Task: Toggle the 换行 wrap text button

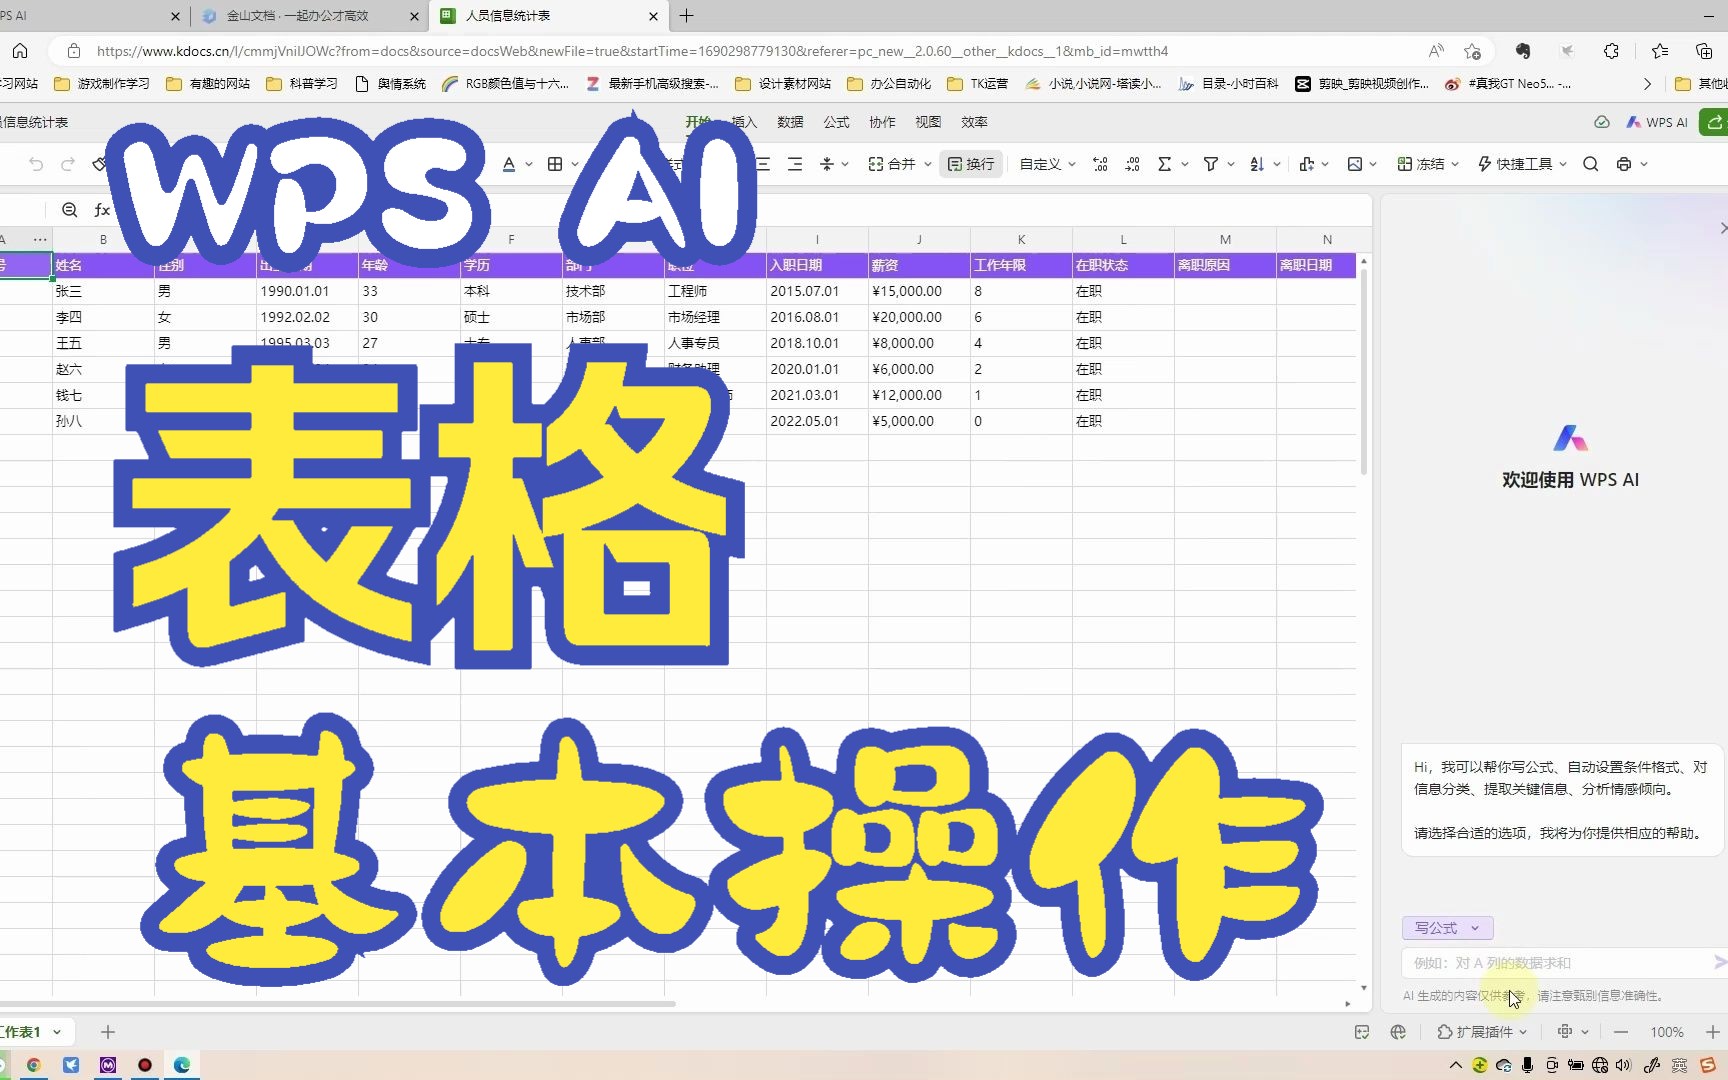Action: 971,164
